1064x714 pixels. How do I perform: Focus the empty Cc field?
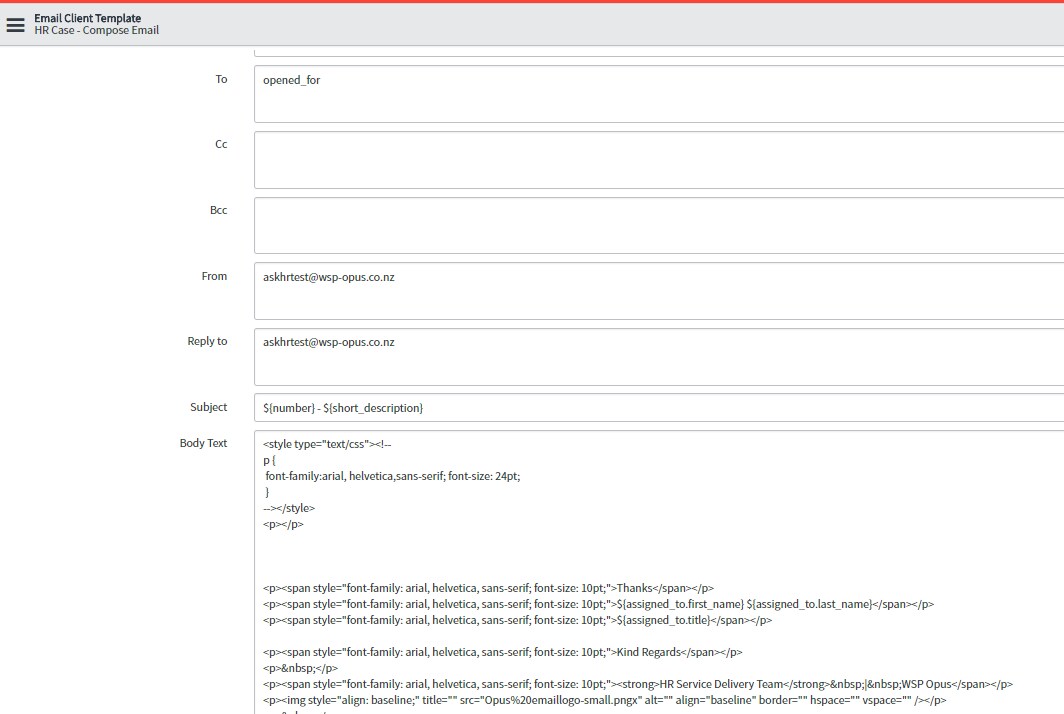pyautogui.click(x=659, y=160)
